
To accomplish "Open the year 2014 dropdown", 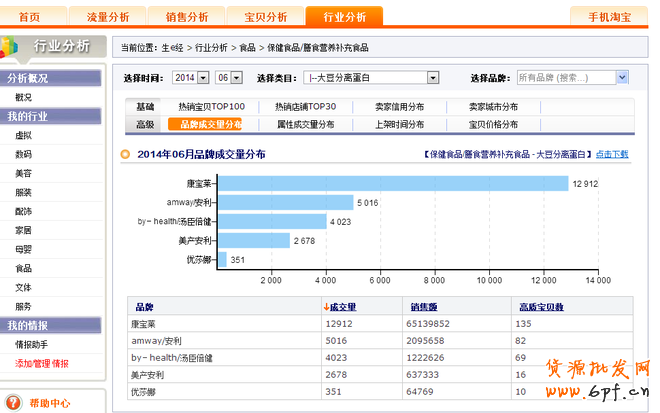I will [203, 77].
